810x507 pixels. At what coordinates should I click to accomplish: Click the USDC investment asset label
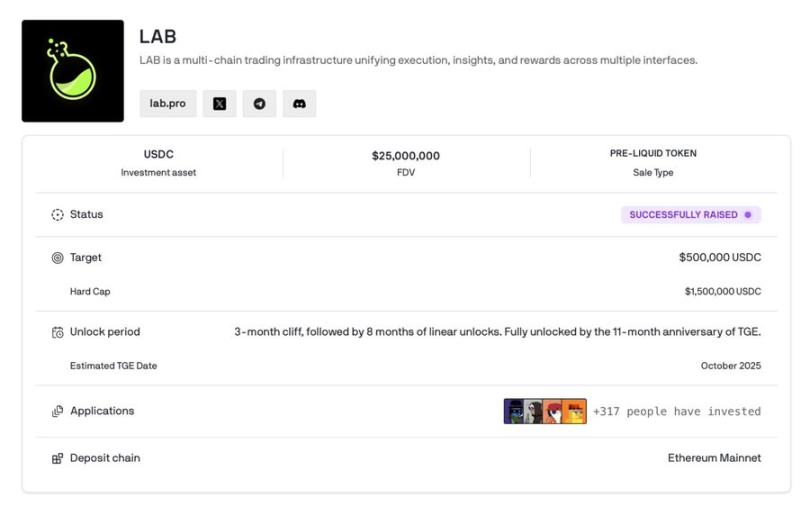[158, 154]
